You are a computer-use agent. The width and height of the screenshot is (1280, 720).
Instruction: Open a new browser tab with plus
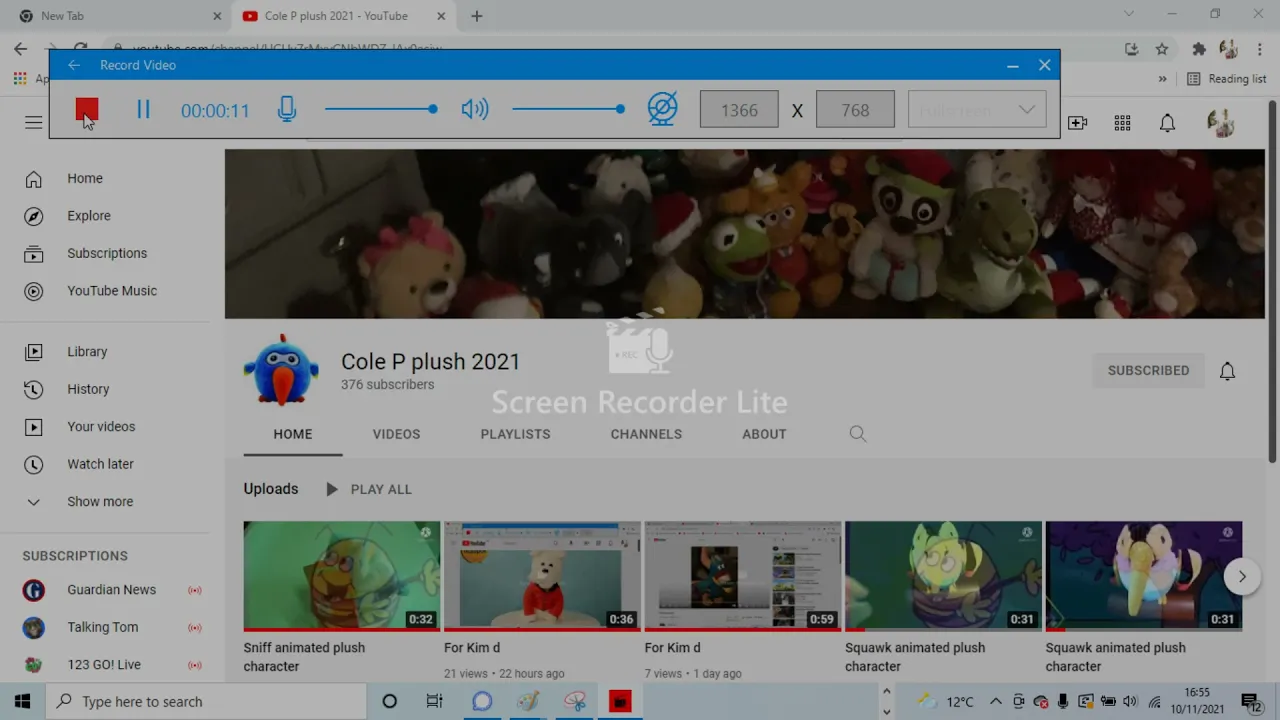pos(477,16)
